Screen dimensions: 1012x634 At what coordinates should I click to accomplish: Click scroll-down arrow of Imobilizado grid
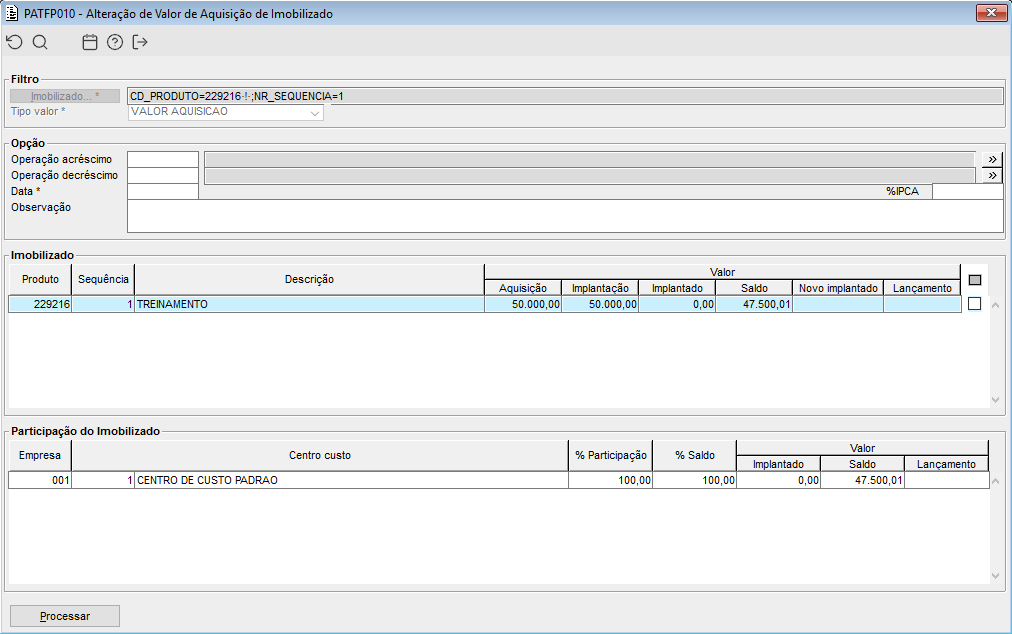click(995, 400)
